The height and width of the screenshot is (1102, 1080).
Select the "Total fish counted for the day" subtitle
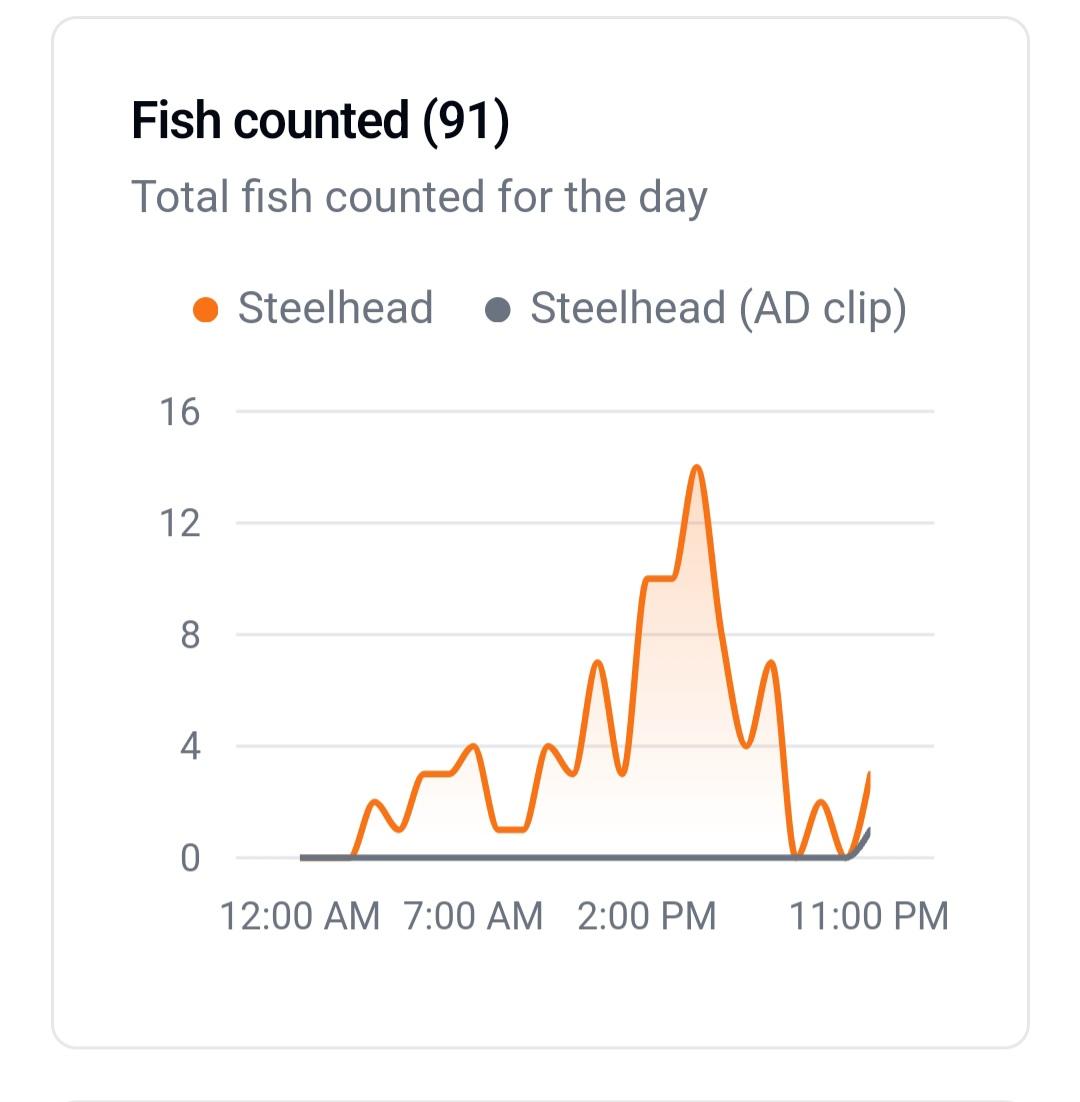tap(419, 196)
